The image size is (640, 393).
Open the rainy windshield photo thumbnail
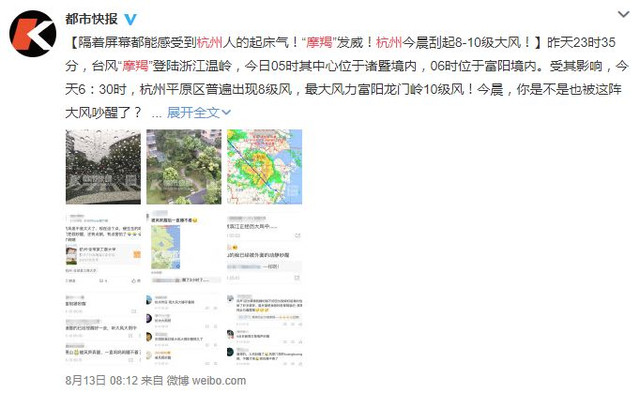pos(103,167)
